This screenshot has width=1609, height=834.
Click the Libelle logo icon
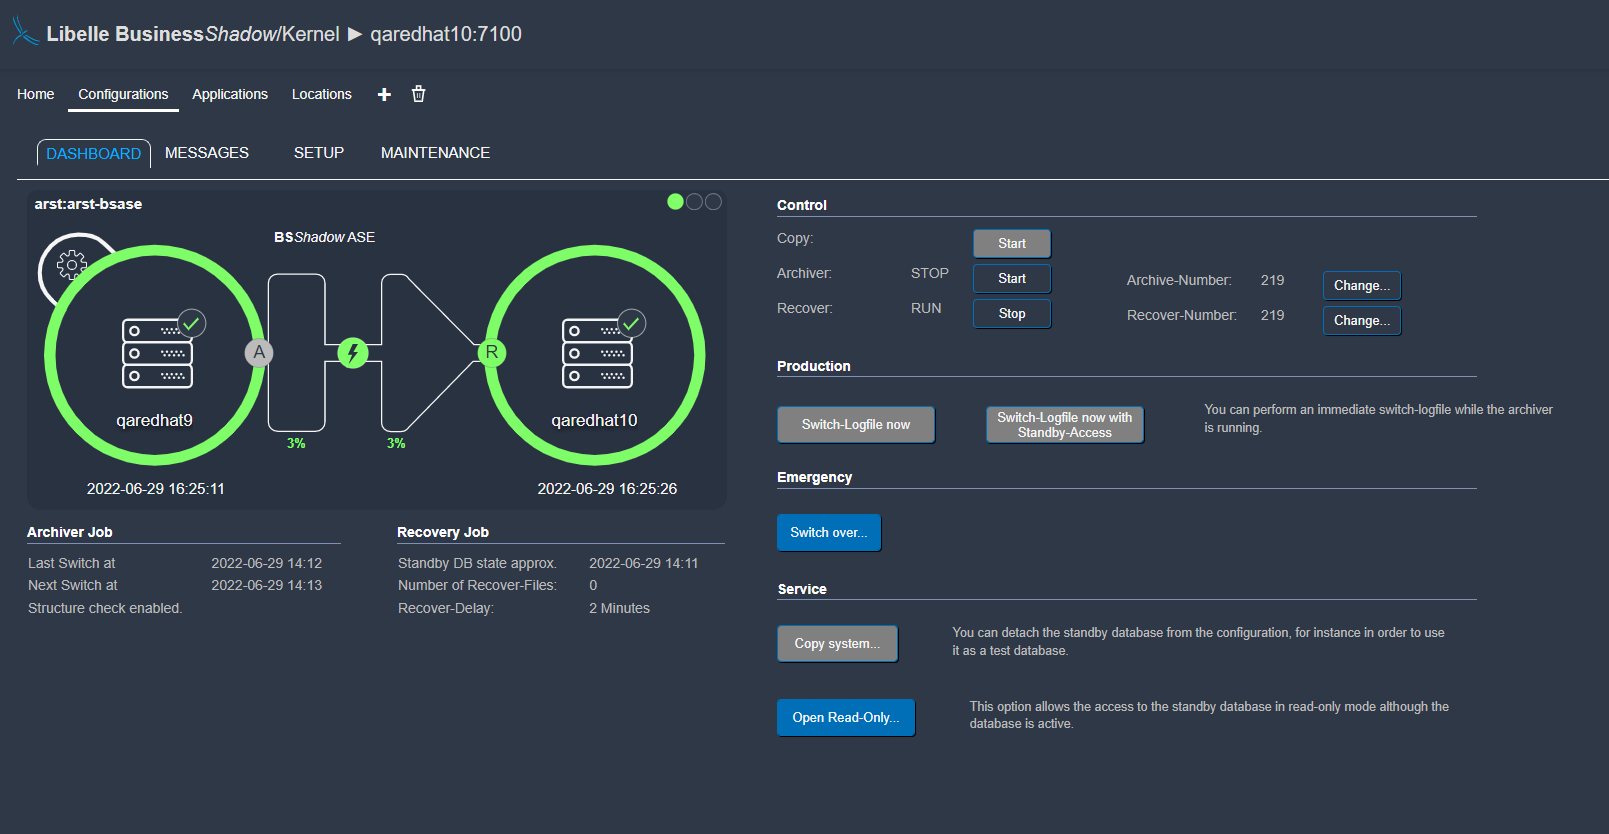[x=25, y=32]
